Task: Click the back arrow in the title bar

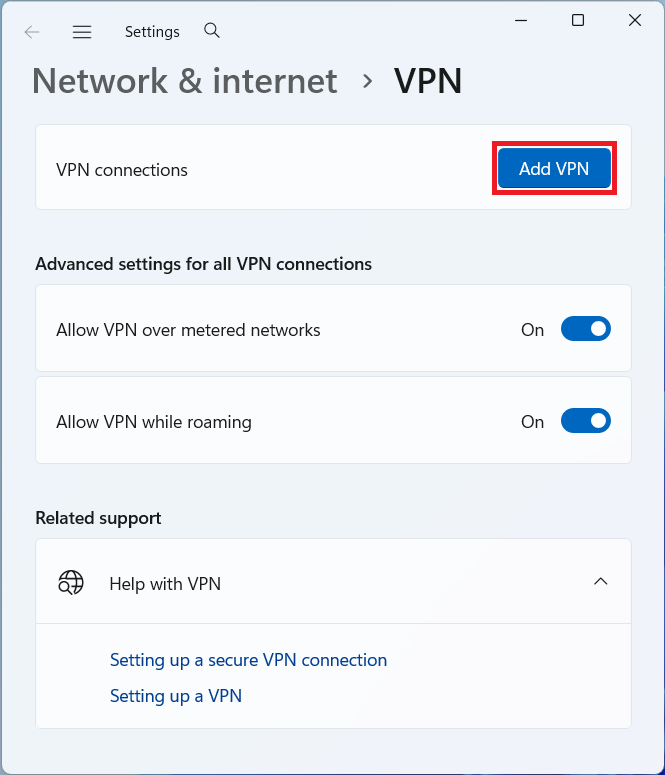Action: point(32,32)
